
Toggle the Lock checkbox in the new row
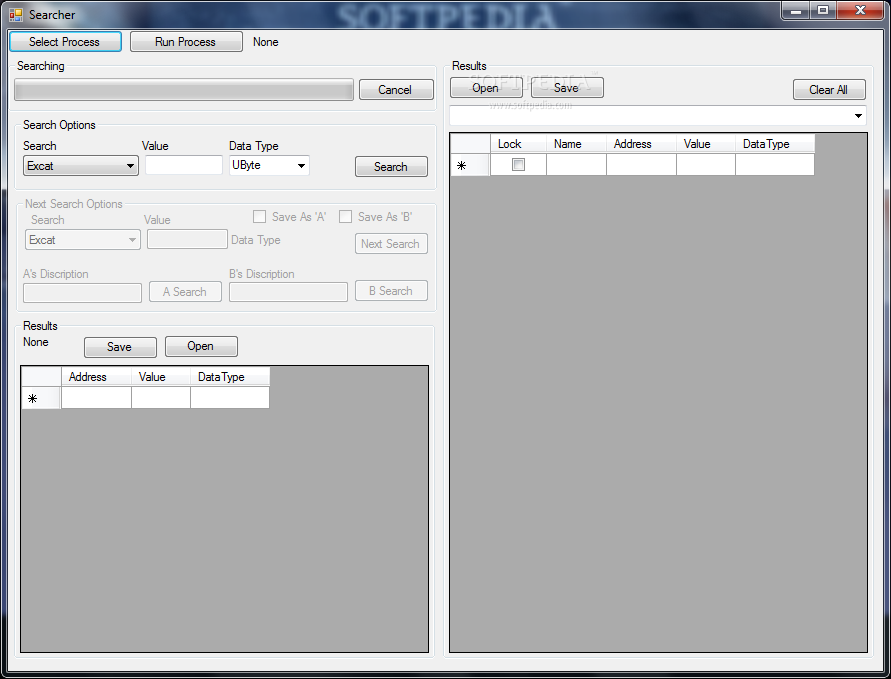[x=518, y=165]
